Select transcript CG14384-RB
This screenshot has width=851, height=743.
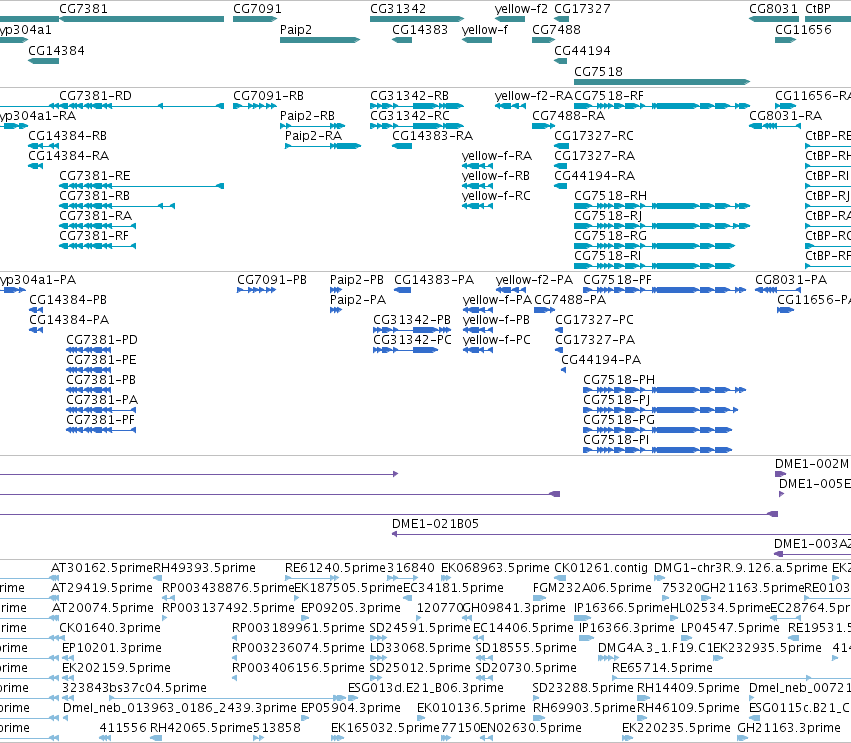(x=67, y=136)
